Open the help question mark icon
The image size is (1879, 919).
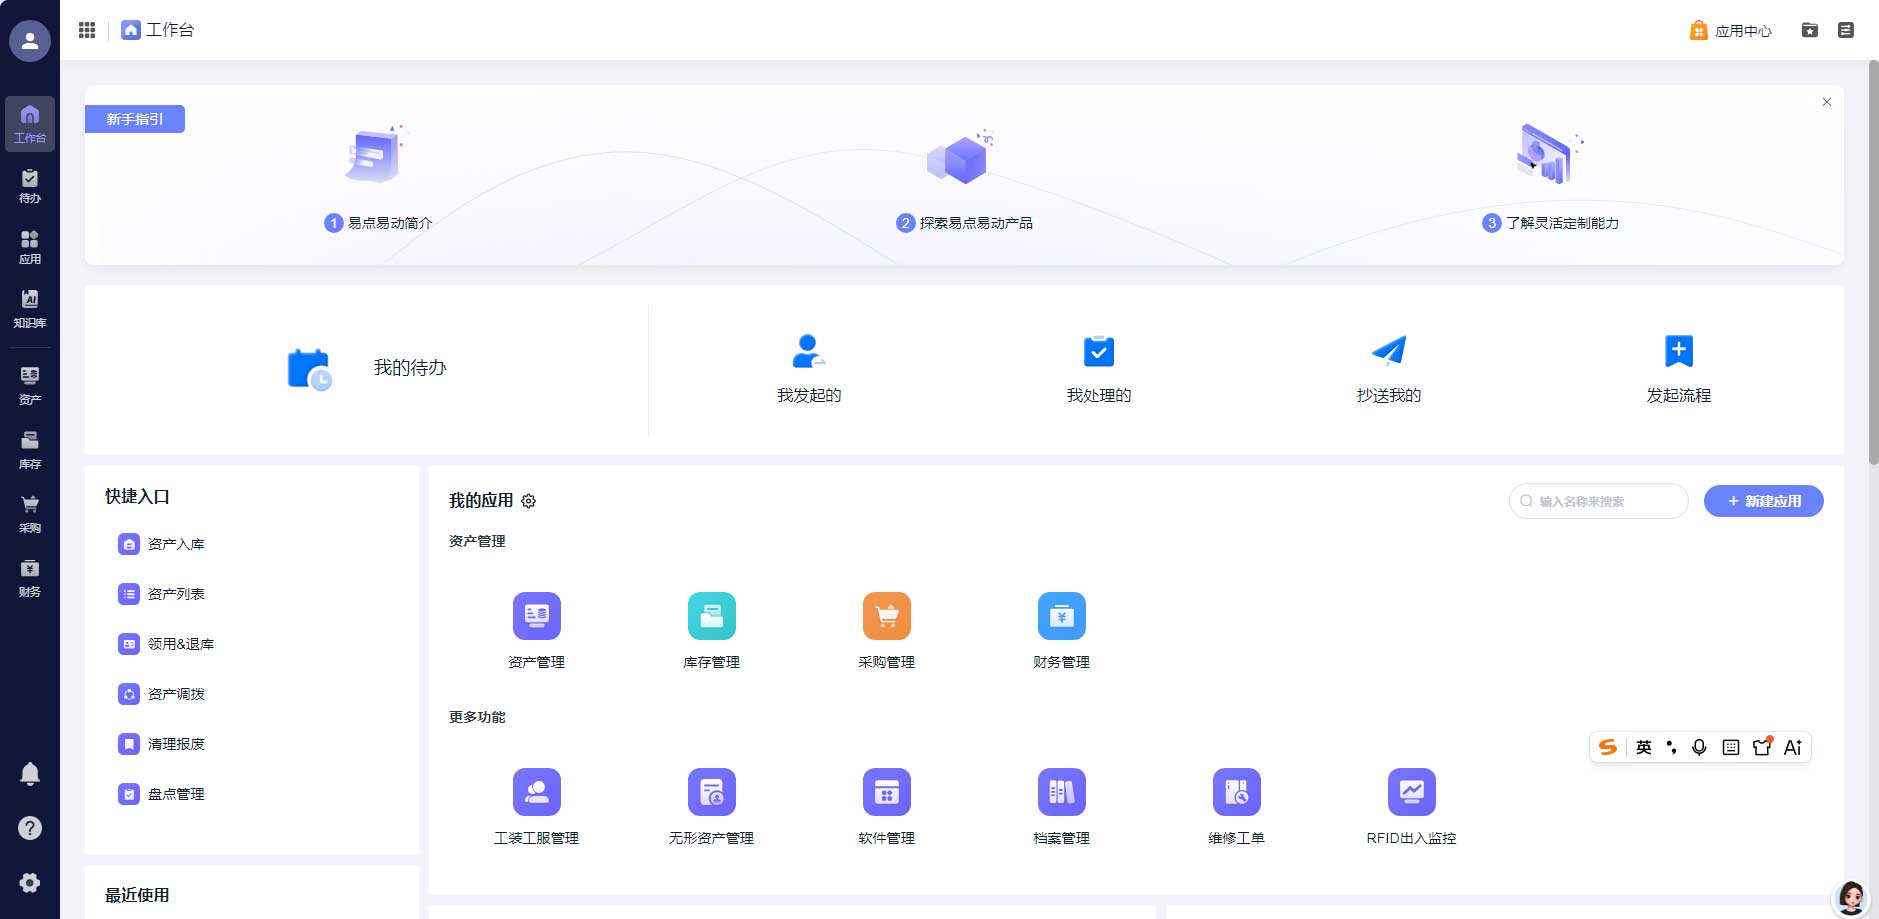pyautogui.click(x=30, y=828)
